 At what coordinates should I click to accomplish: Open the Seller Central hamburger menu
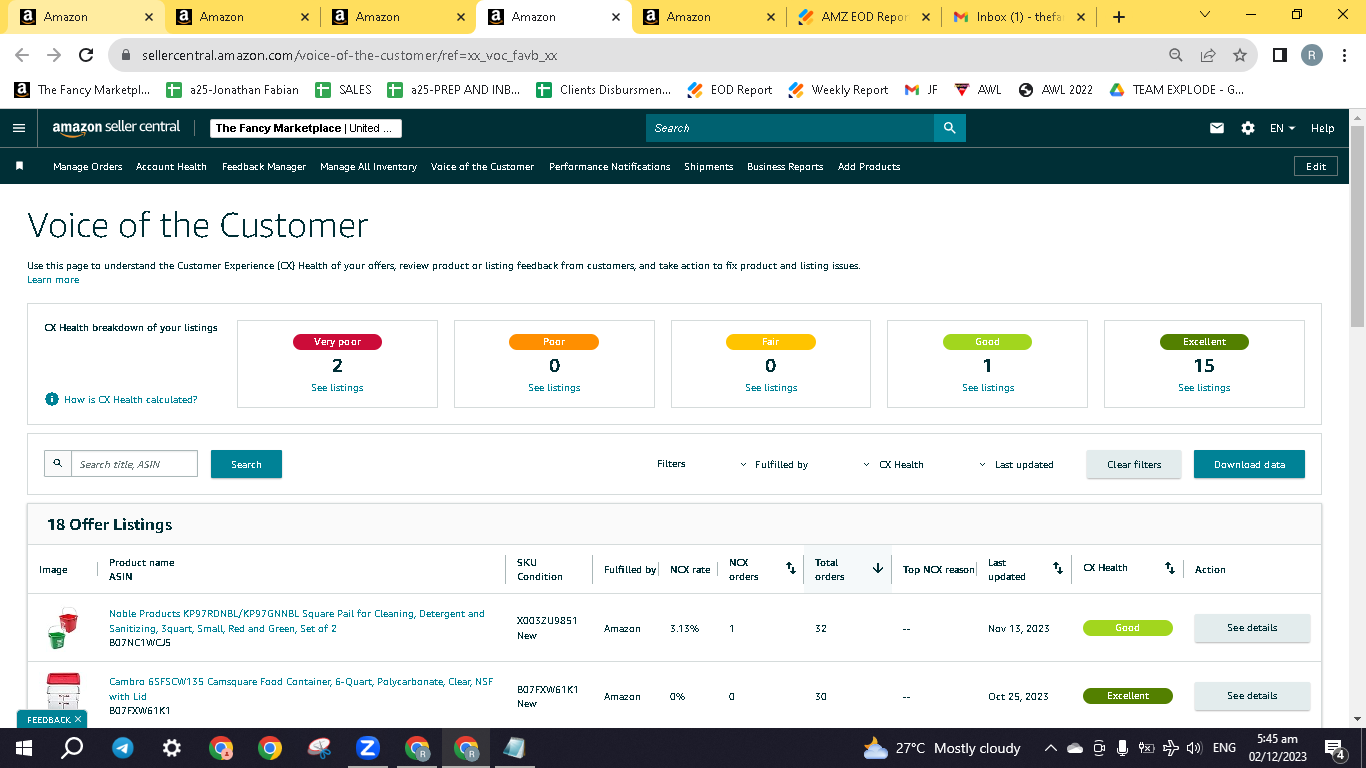point(19,128)
